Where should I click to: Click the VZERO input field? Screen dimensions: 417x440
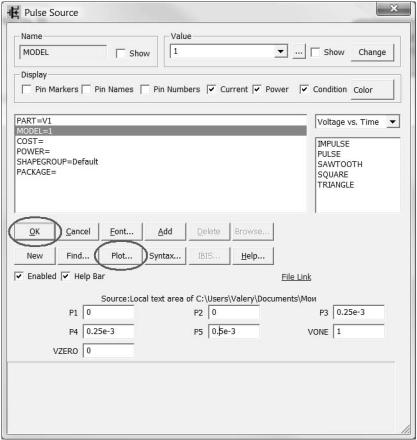[109, 351]
